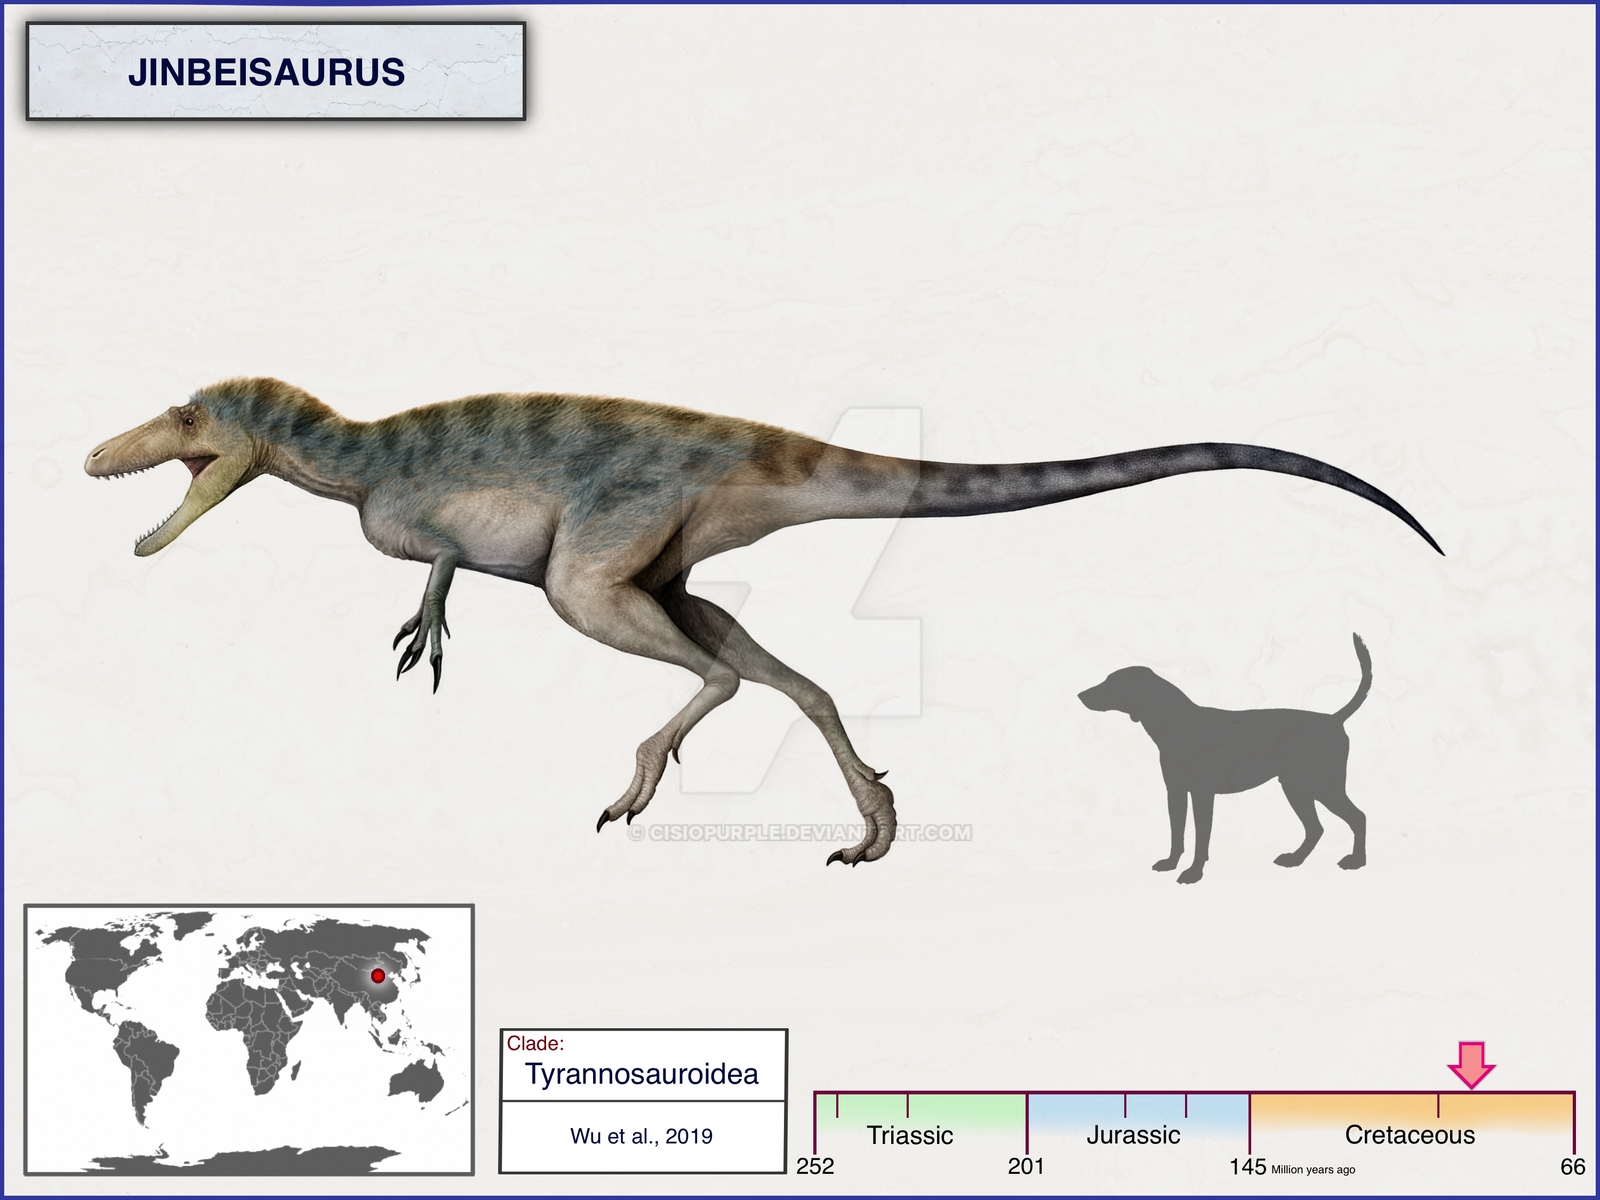Click the Cretaceous period label
Screen dimensions: 1600x1200
(x=1410, y=1135)
